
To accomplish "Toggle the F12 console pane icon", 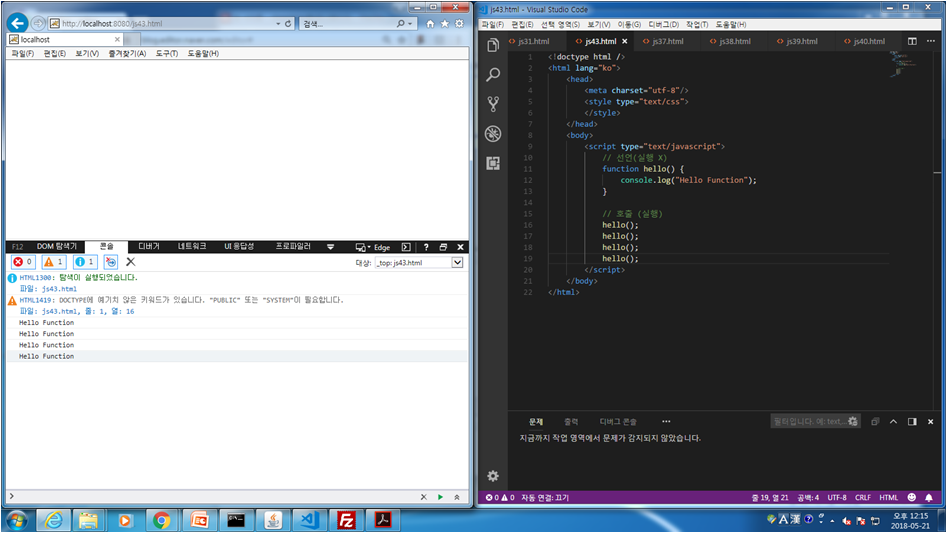I will (406, 247).
